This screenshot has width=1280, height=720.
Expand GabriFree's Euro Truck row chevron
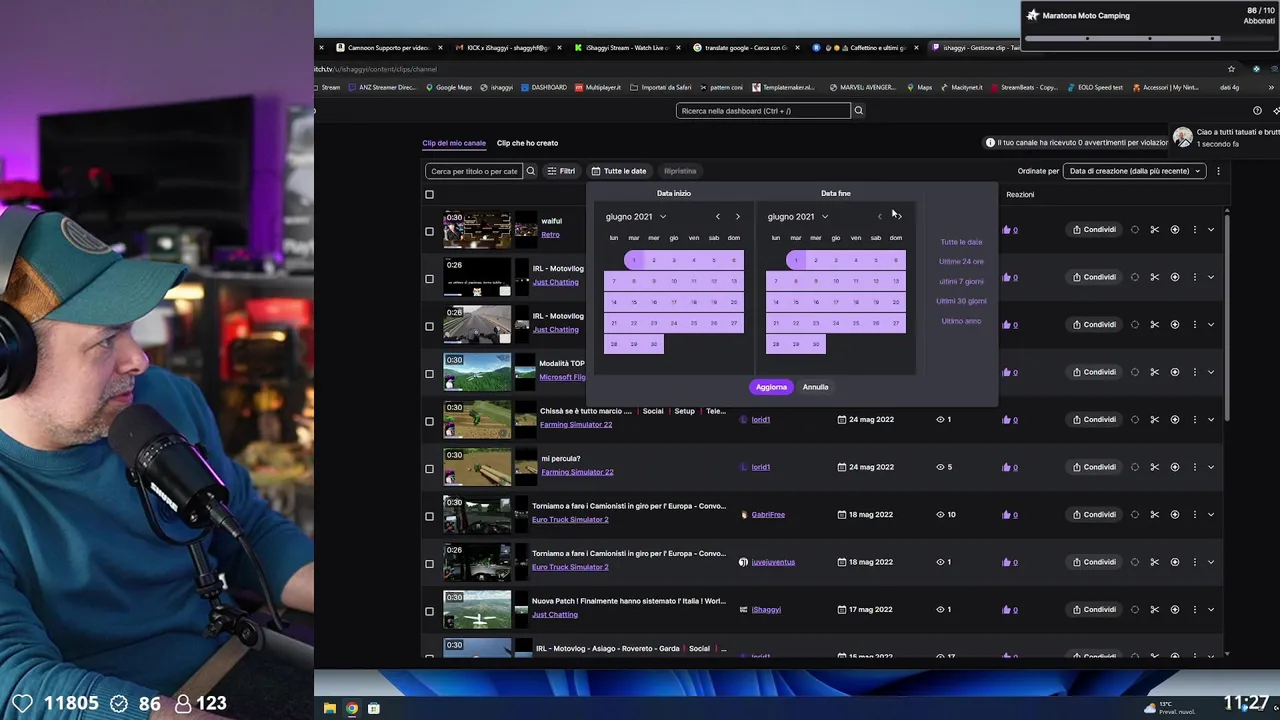pyautogui.click(x=1211, y=514)
